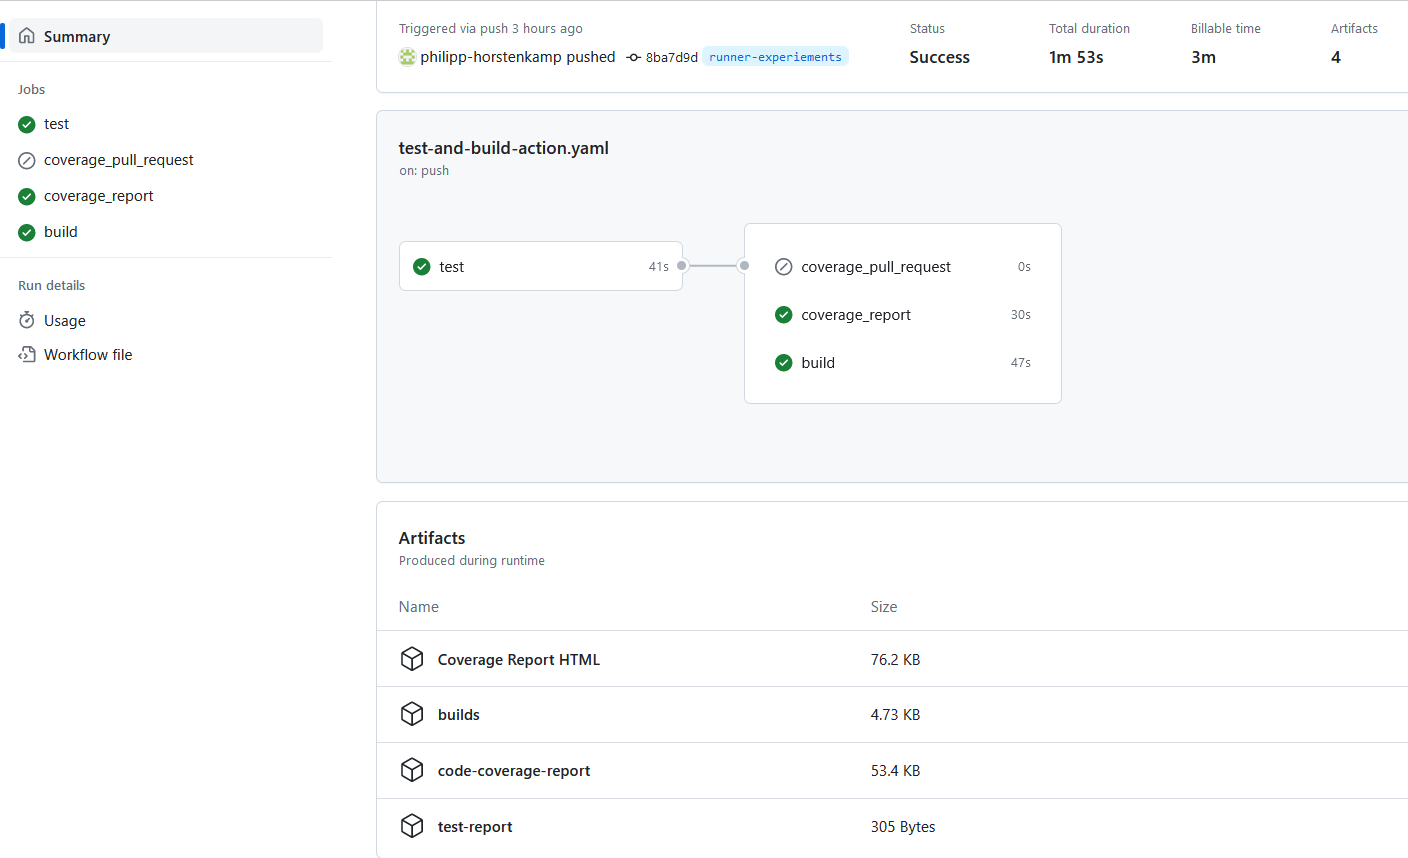Click the philipp-horstenkamp username link
The height and width of the screenshot is (858, 1408).
coord(490,57)
